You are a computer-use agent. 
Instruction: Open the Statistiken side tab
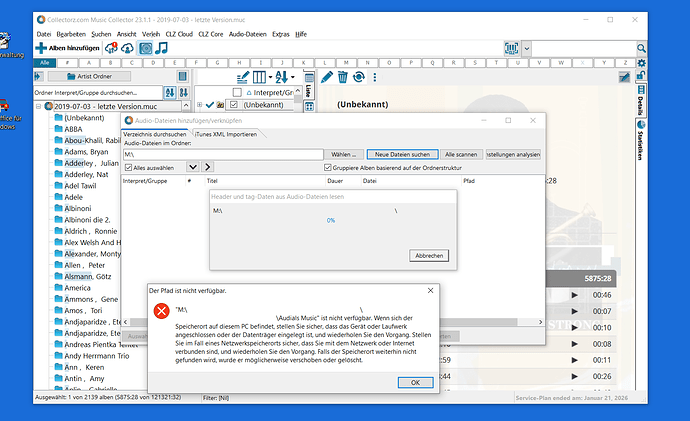coord(641,140)
